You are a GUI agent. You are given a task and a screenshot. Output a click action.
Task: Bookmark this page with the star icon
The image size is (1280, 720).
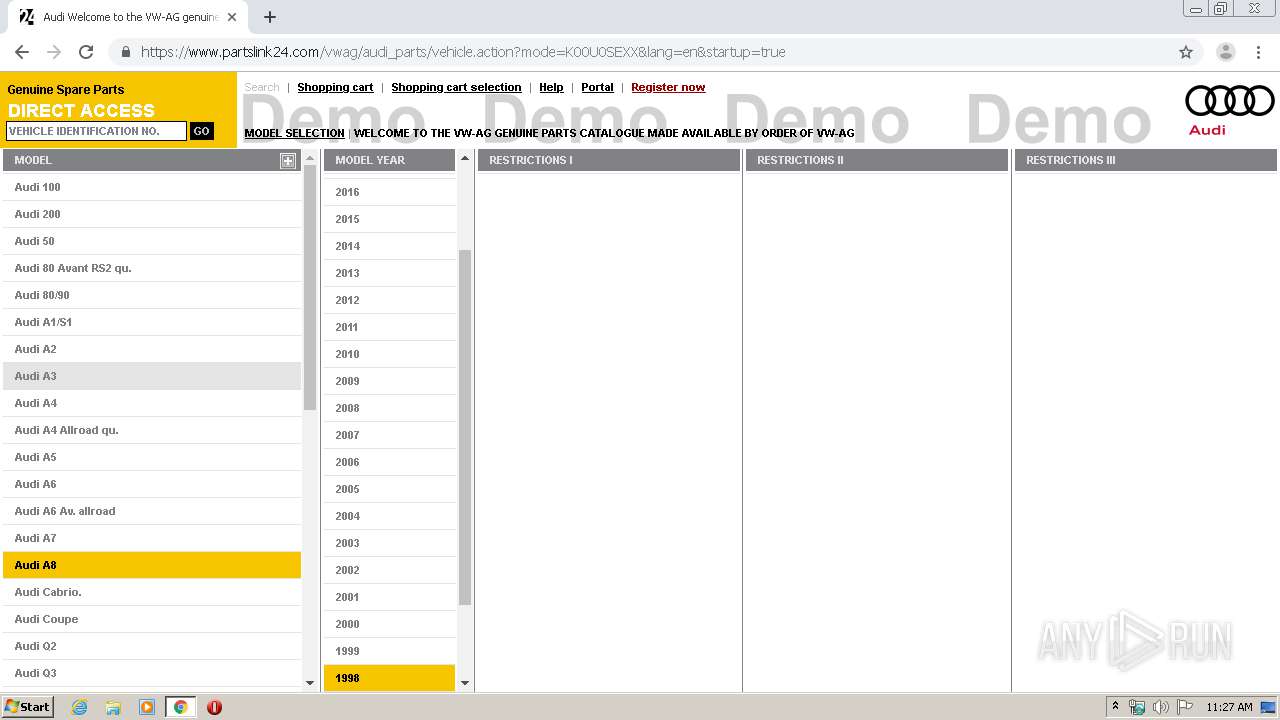(1186, 52)
